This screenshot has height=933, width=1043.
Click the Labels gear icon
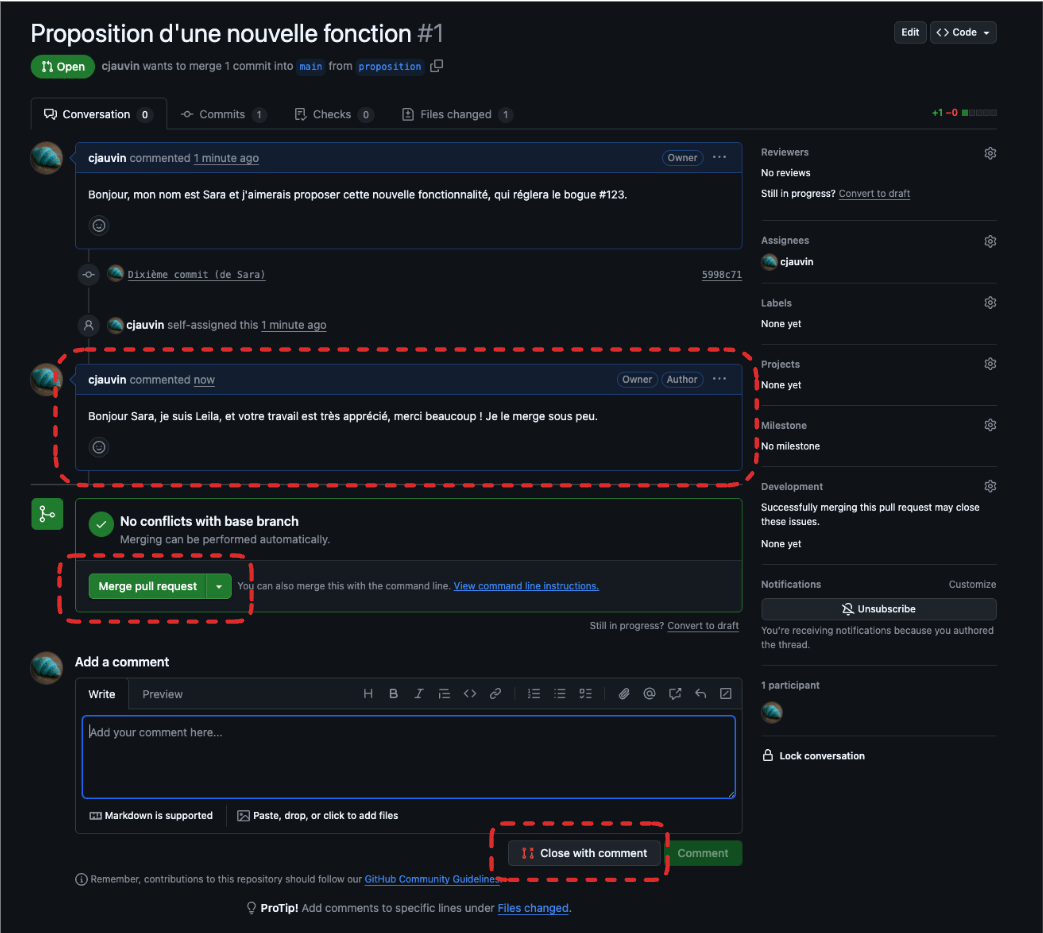pos(989,303)
